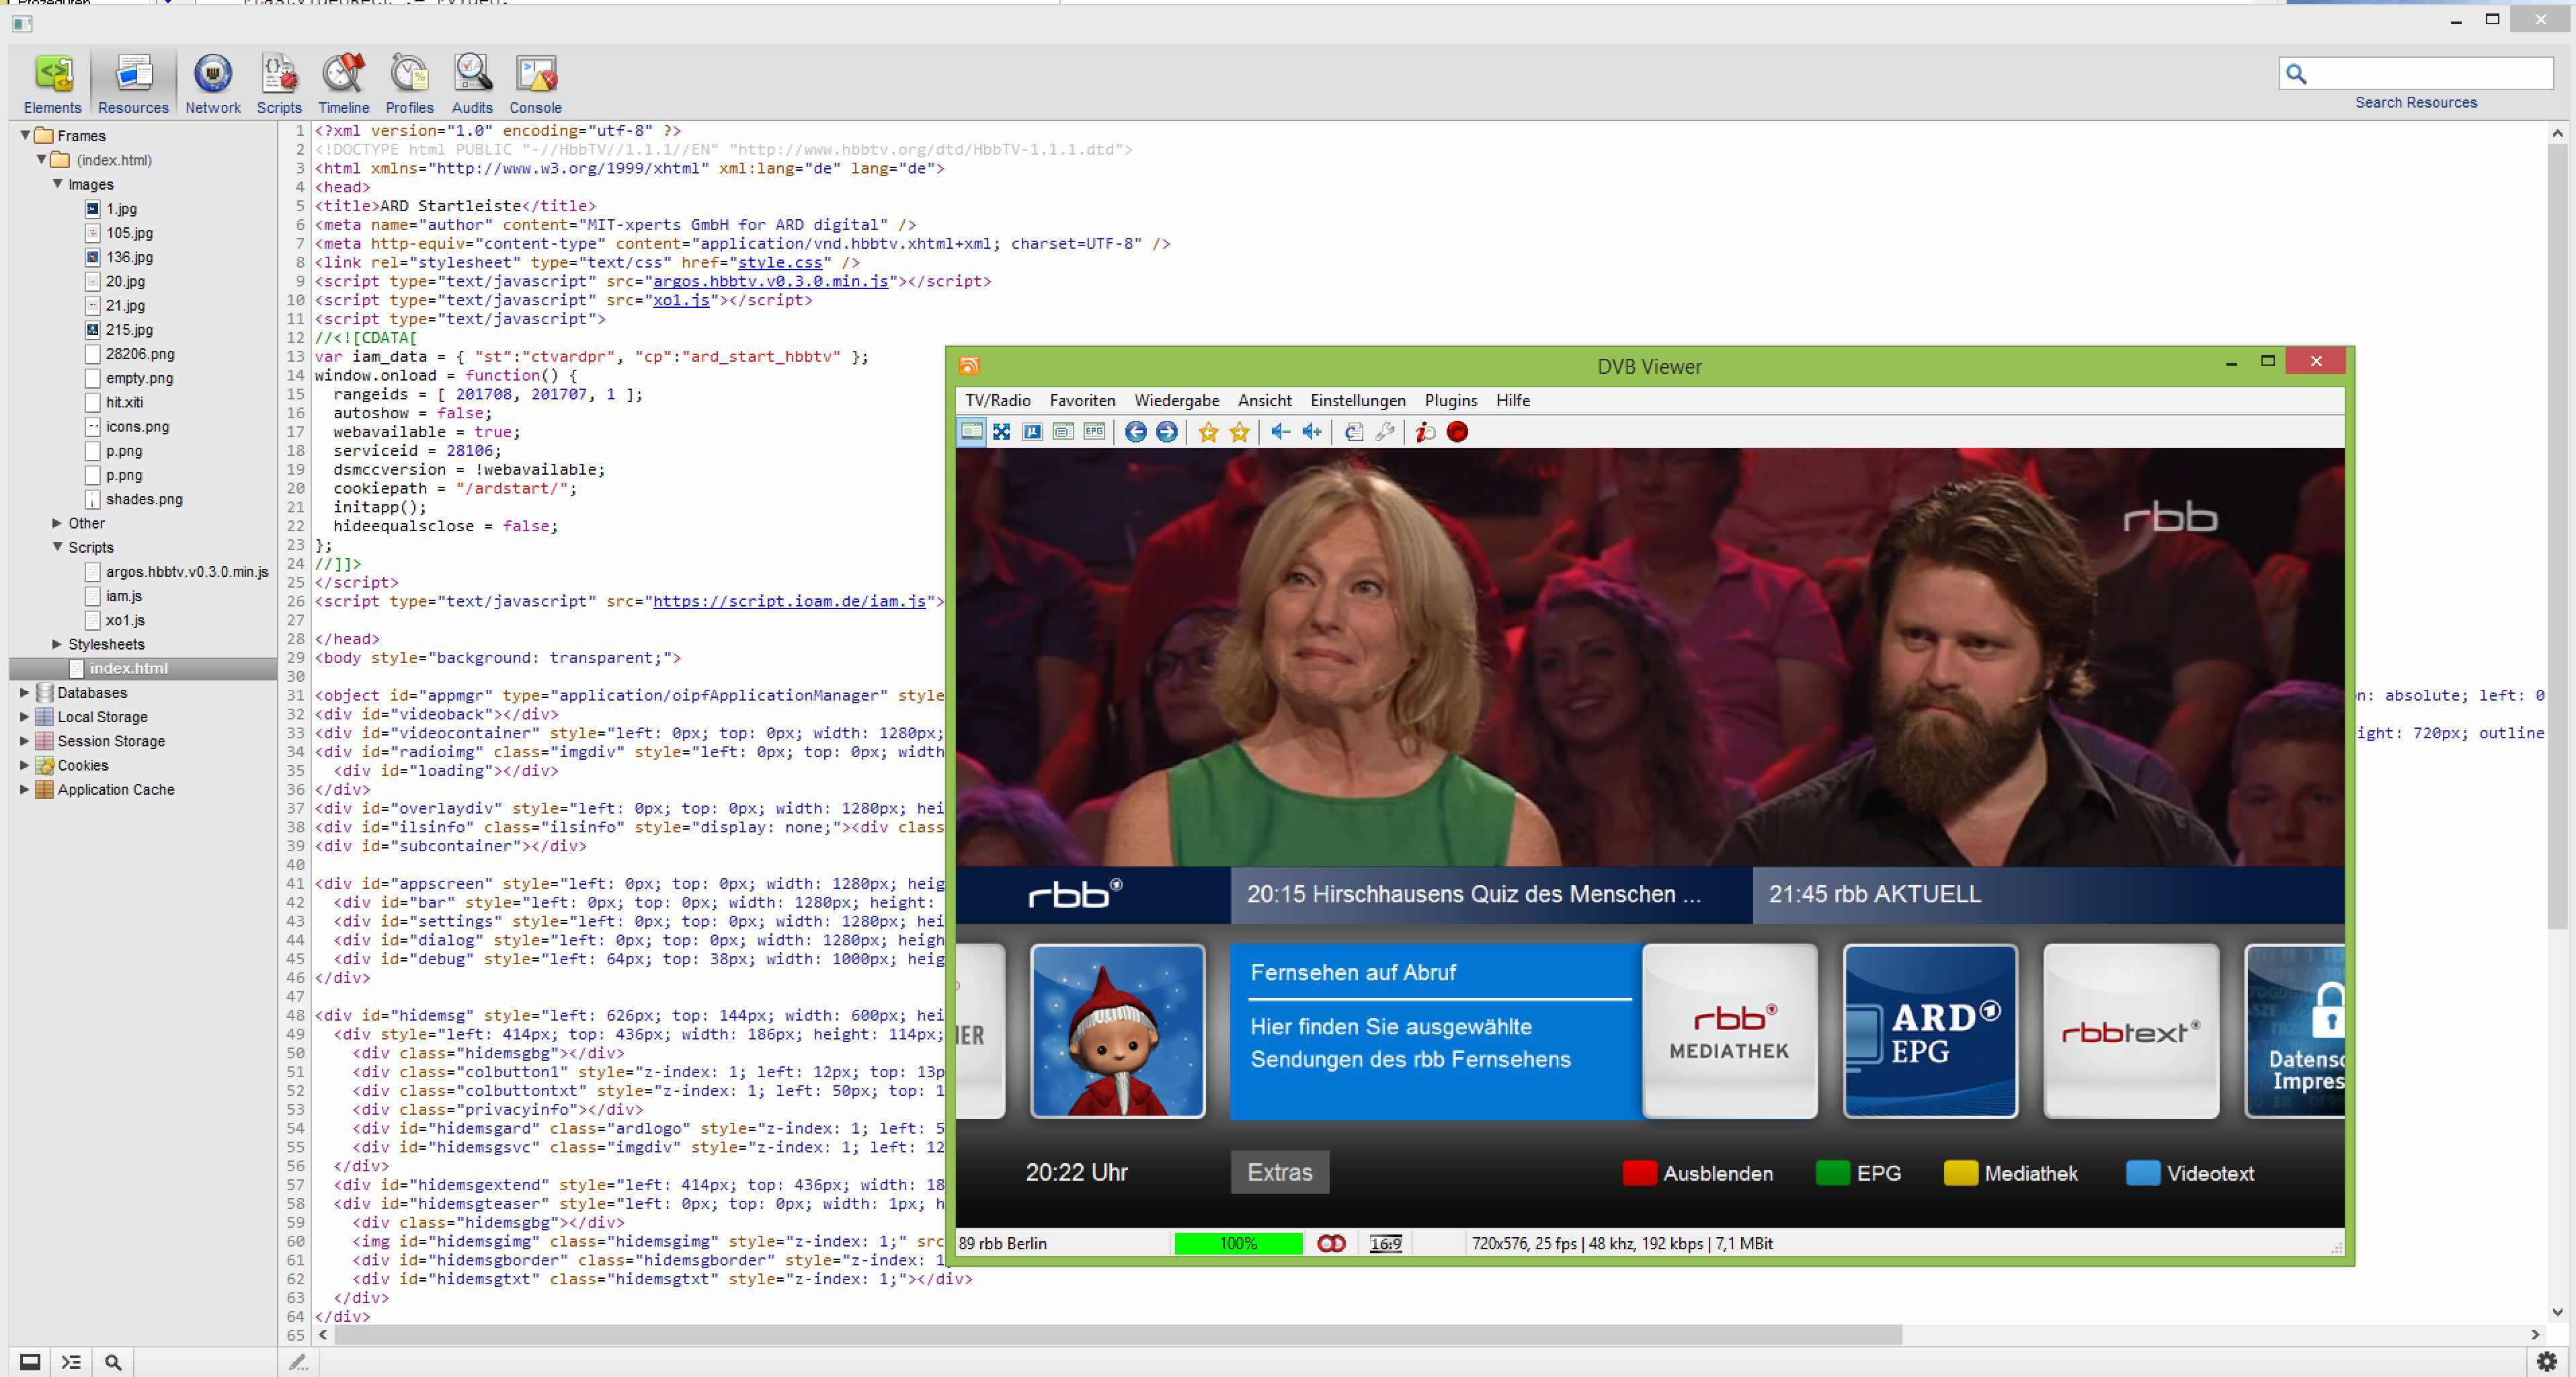Expand the Stylesheets tree node
Image resolution: width=2576 pixels, height=1377 pixels.
pyautogui.click(x=57, y=644)
